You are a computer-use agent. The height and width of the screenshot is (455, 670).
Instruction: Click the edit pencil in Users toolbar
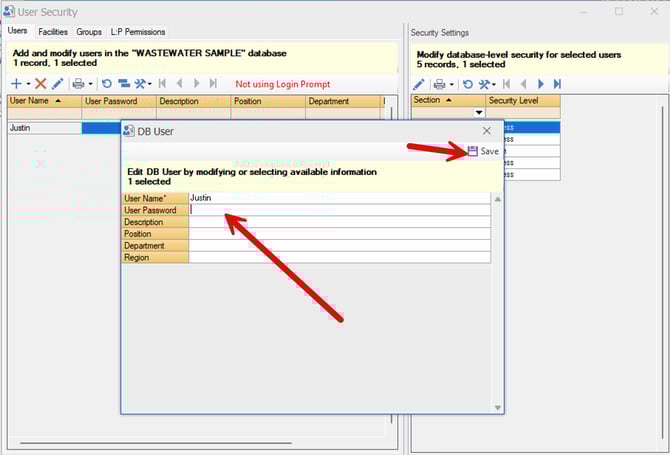click(58, 84)
